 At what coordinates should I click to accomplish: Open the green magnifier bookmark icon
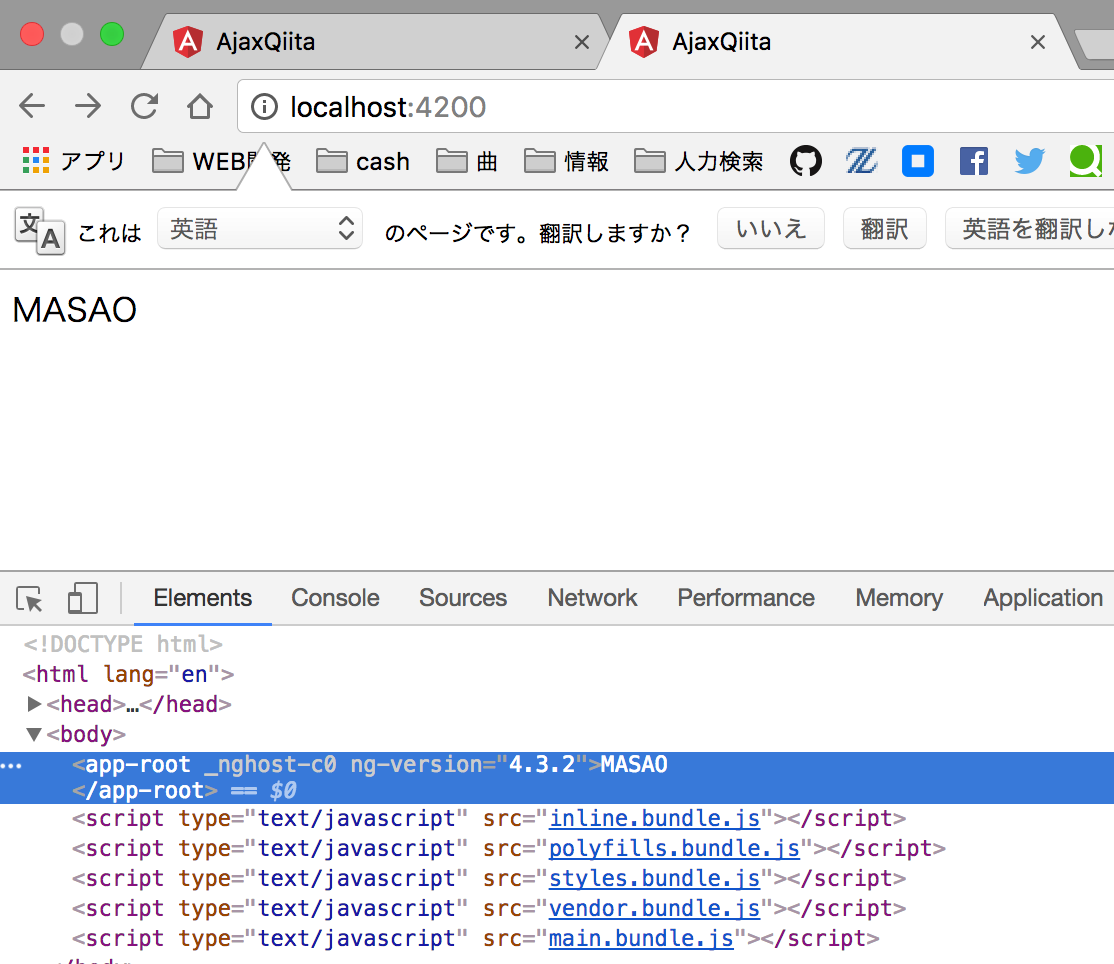1085,161
